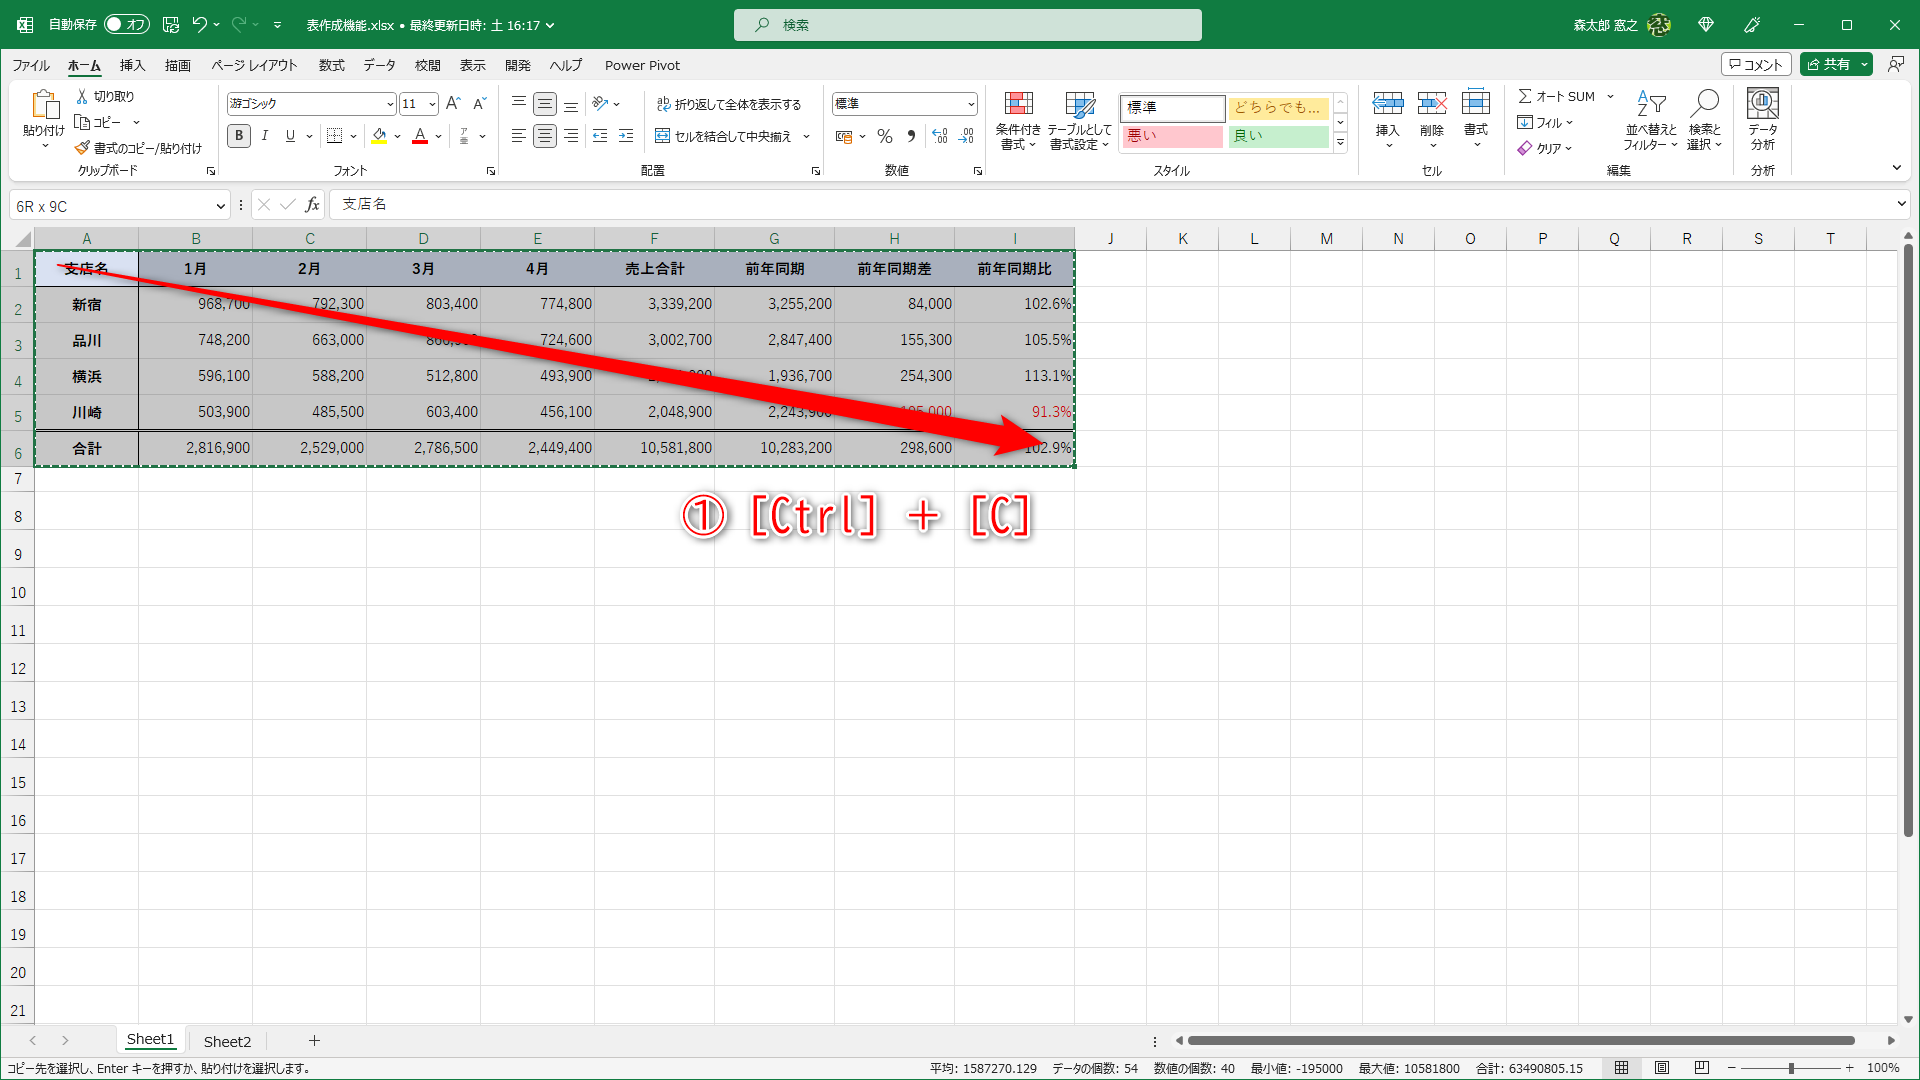Expand the number format combo box
The image size is (1920, 1080).
coord(970,104)
